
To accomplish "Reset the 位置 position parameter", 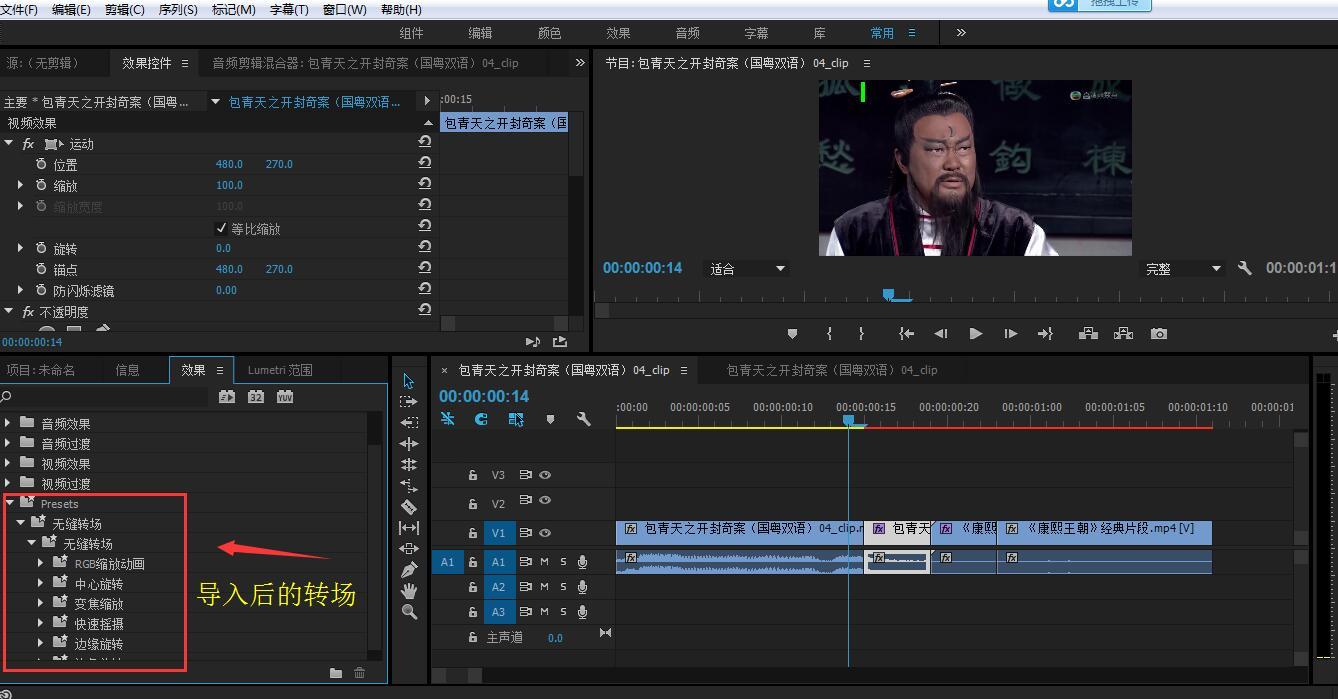I will pos(425,164).
